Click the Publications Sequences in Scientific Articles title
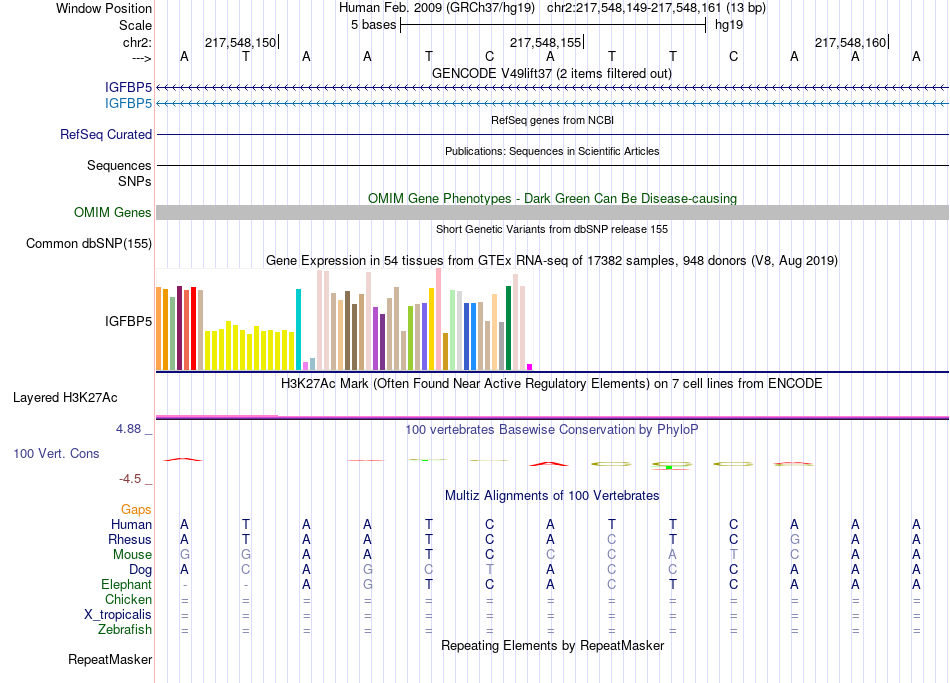 (x=552, y=151)
